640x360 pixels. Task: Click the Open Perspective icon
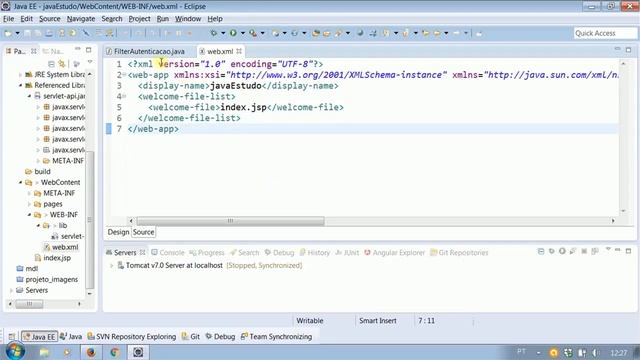tap(12, 336)
